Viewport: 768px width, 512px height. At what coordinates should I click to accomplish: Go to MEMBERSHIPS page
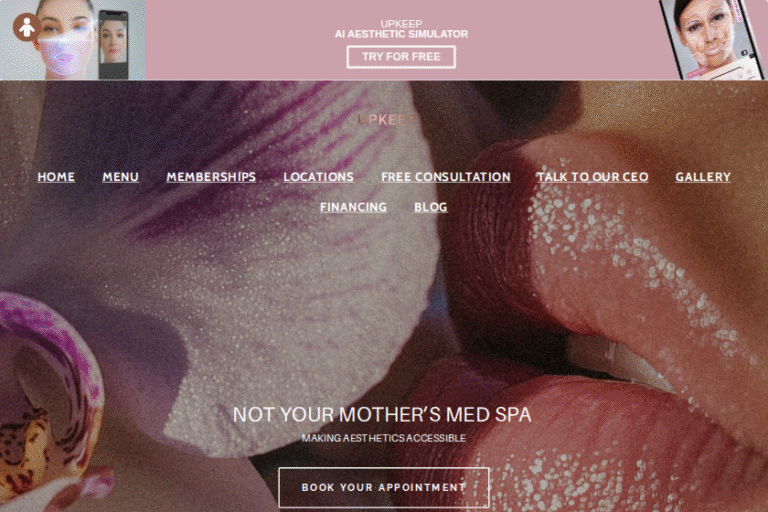[211, 177]
